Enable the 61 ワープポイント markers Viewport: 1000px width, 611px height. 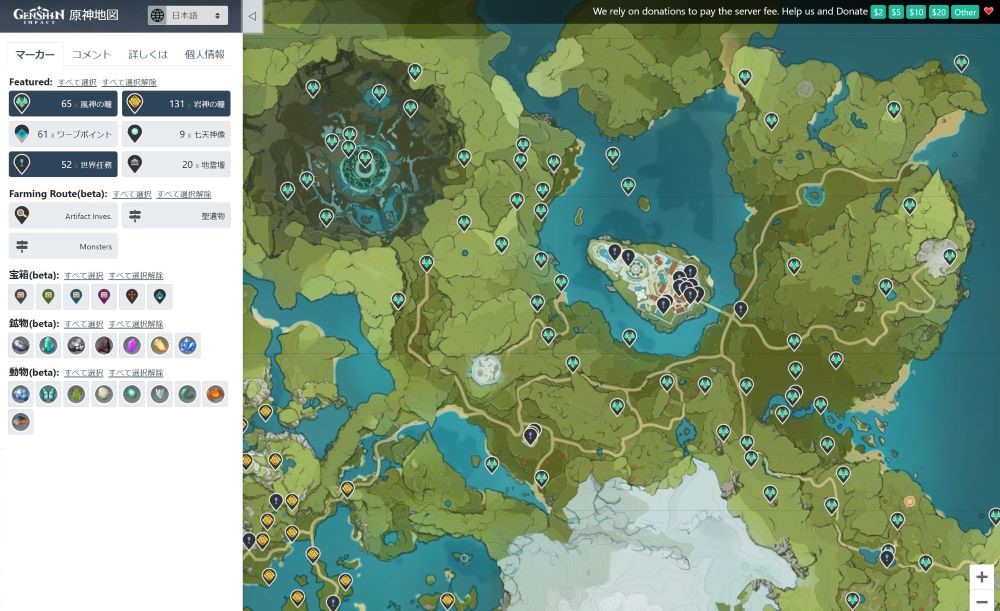63,134
